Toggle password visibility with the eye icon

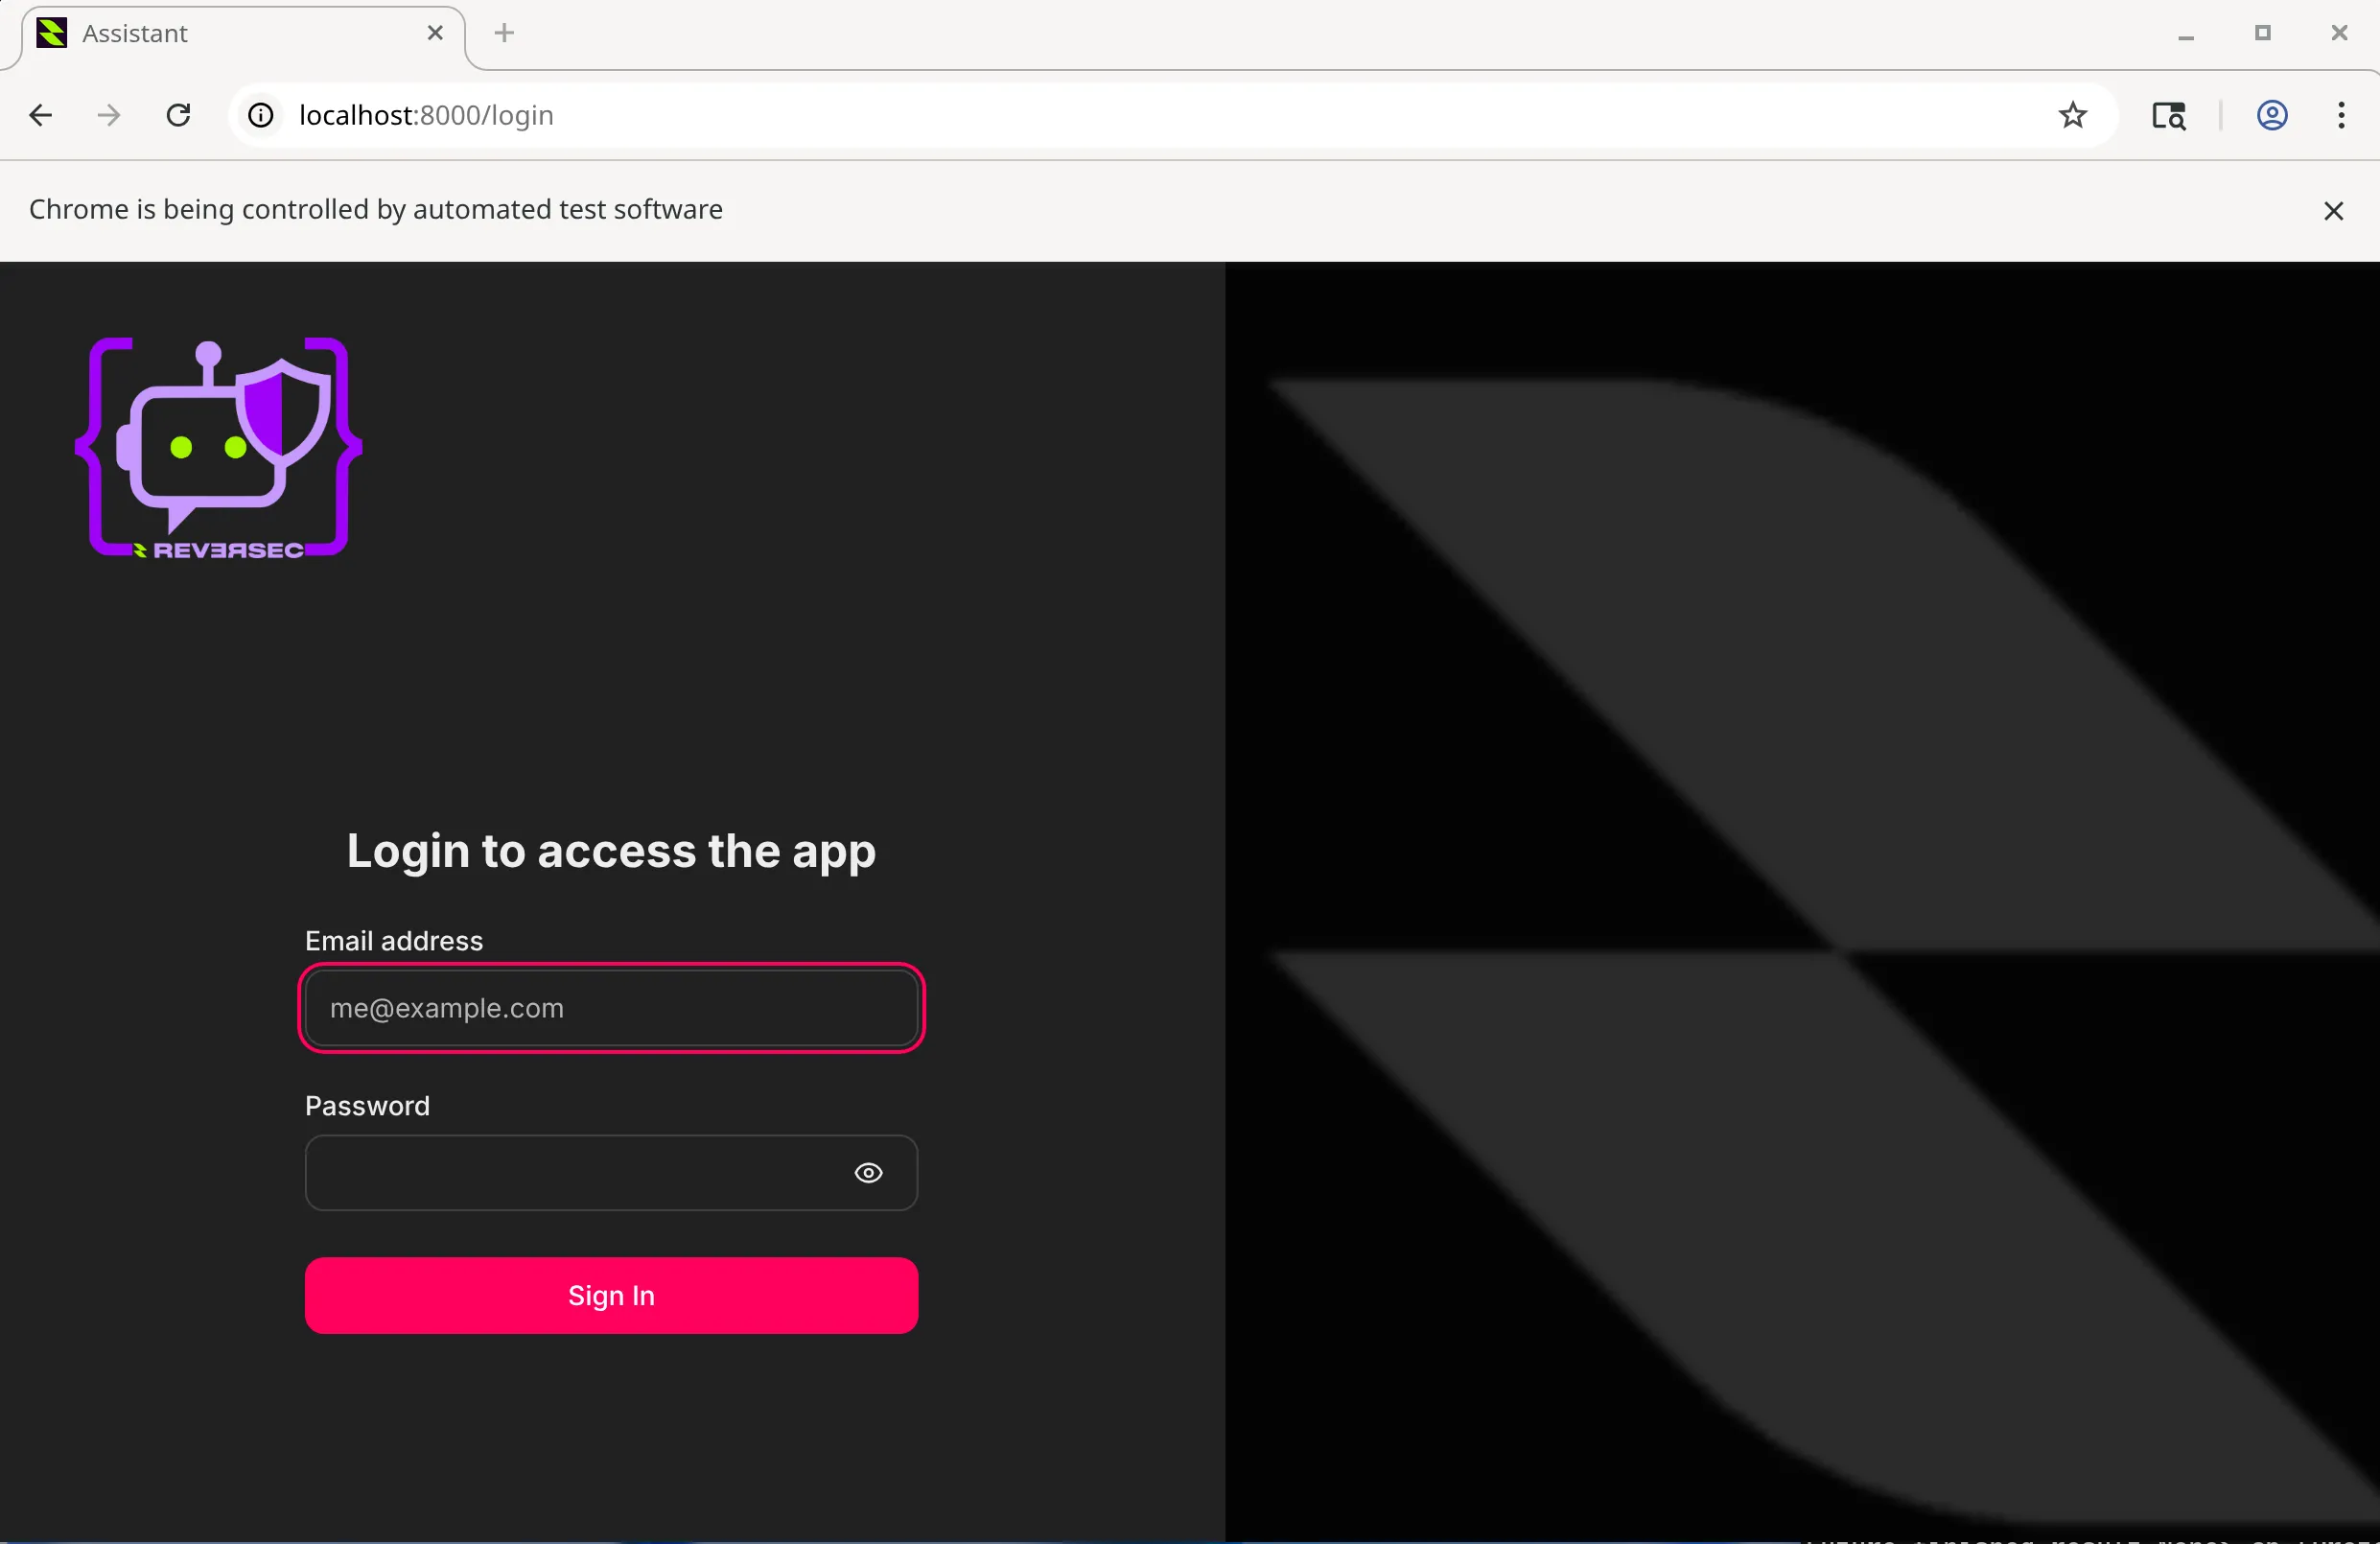(x=868, y=1172)
